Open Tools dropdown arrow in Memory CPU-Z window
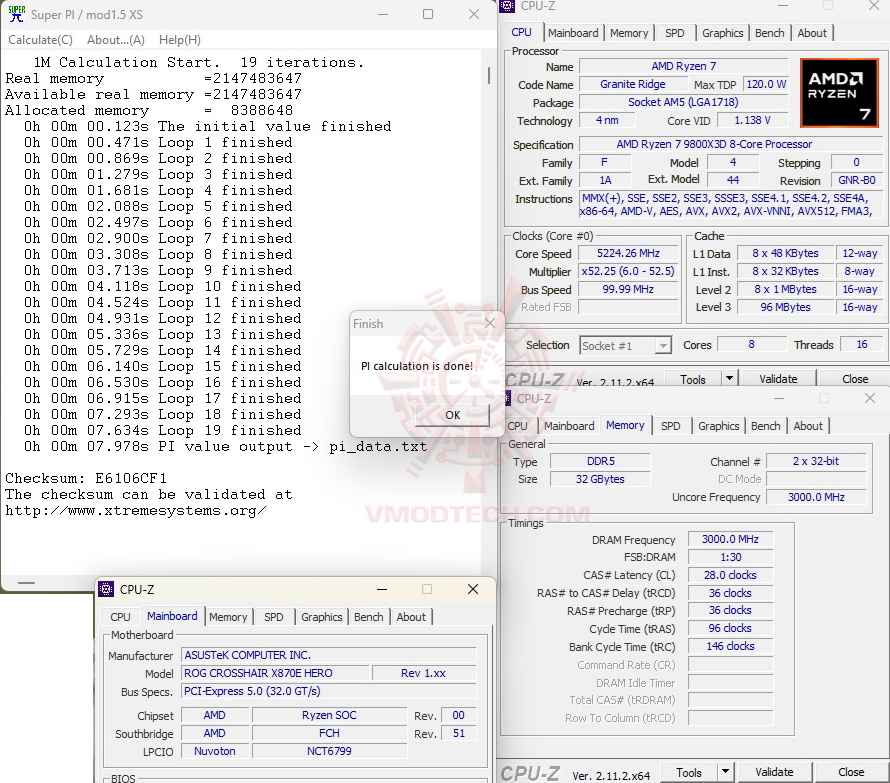This screenshot has height=783, width=890. [x=725, y=773]
